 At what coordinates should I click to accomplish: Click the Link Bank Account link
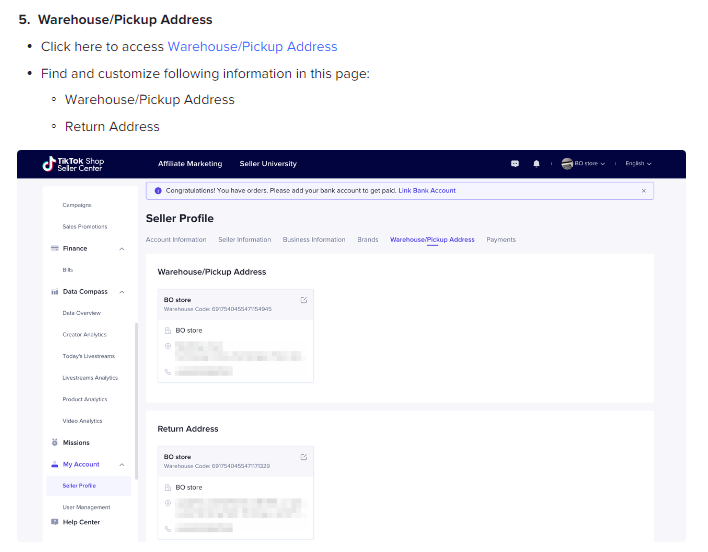[427, 190]
